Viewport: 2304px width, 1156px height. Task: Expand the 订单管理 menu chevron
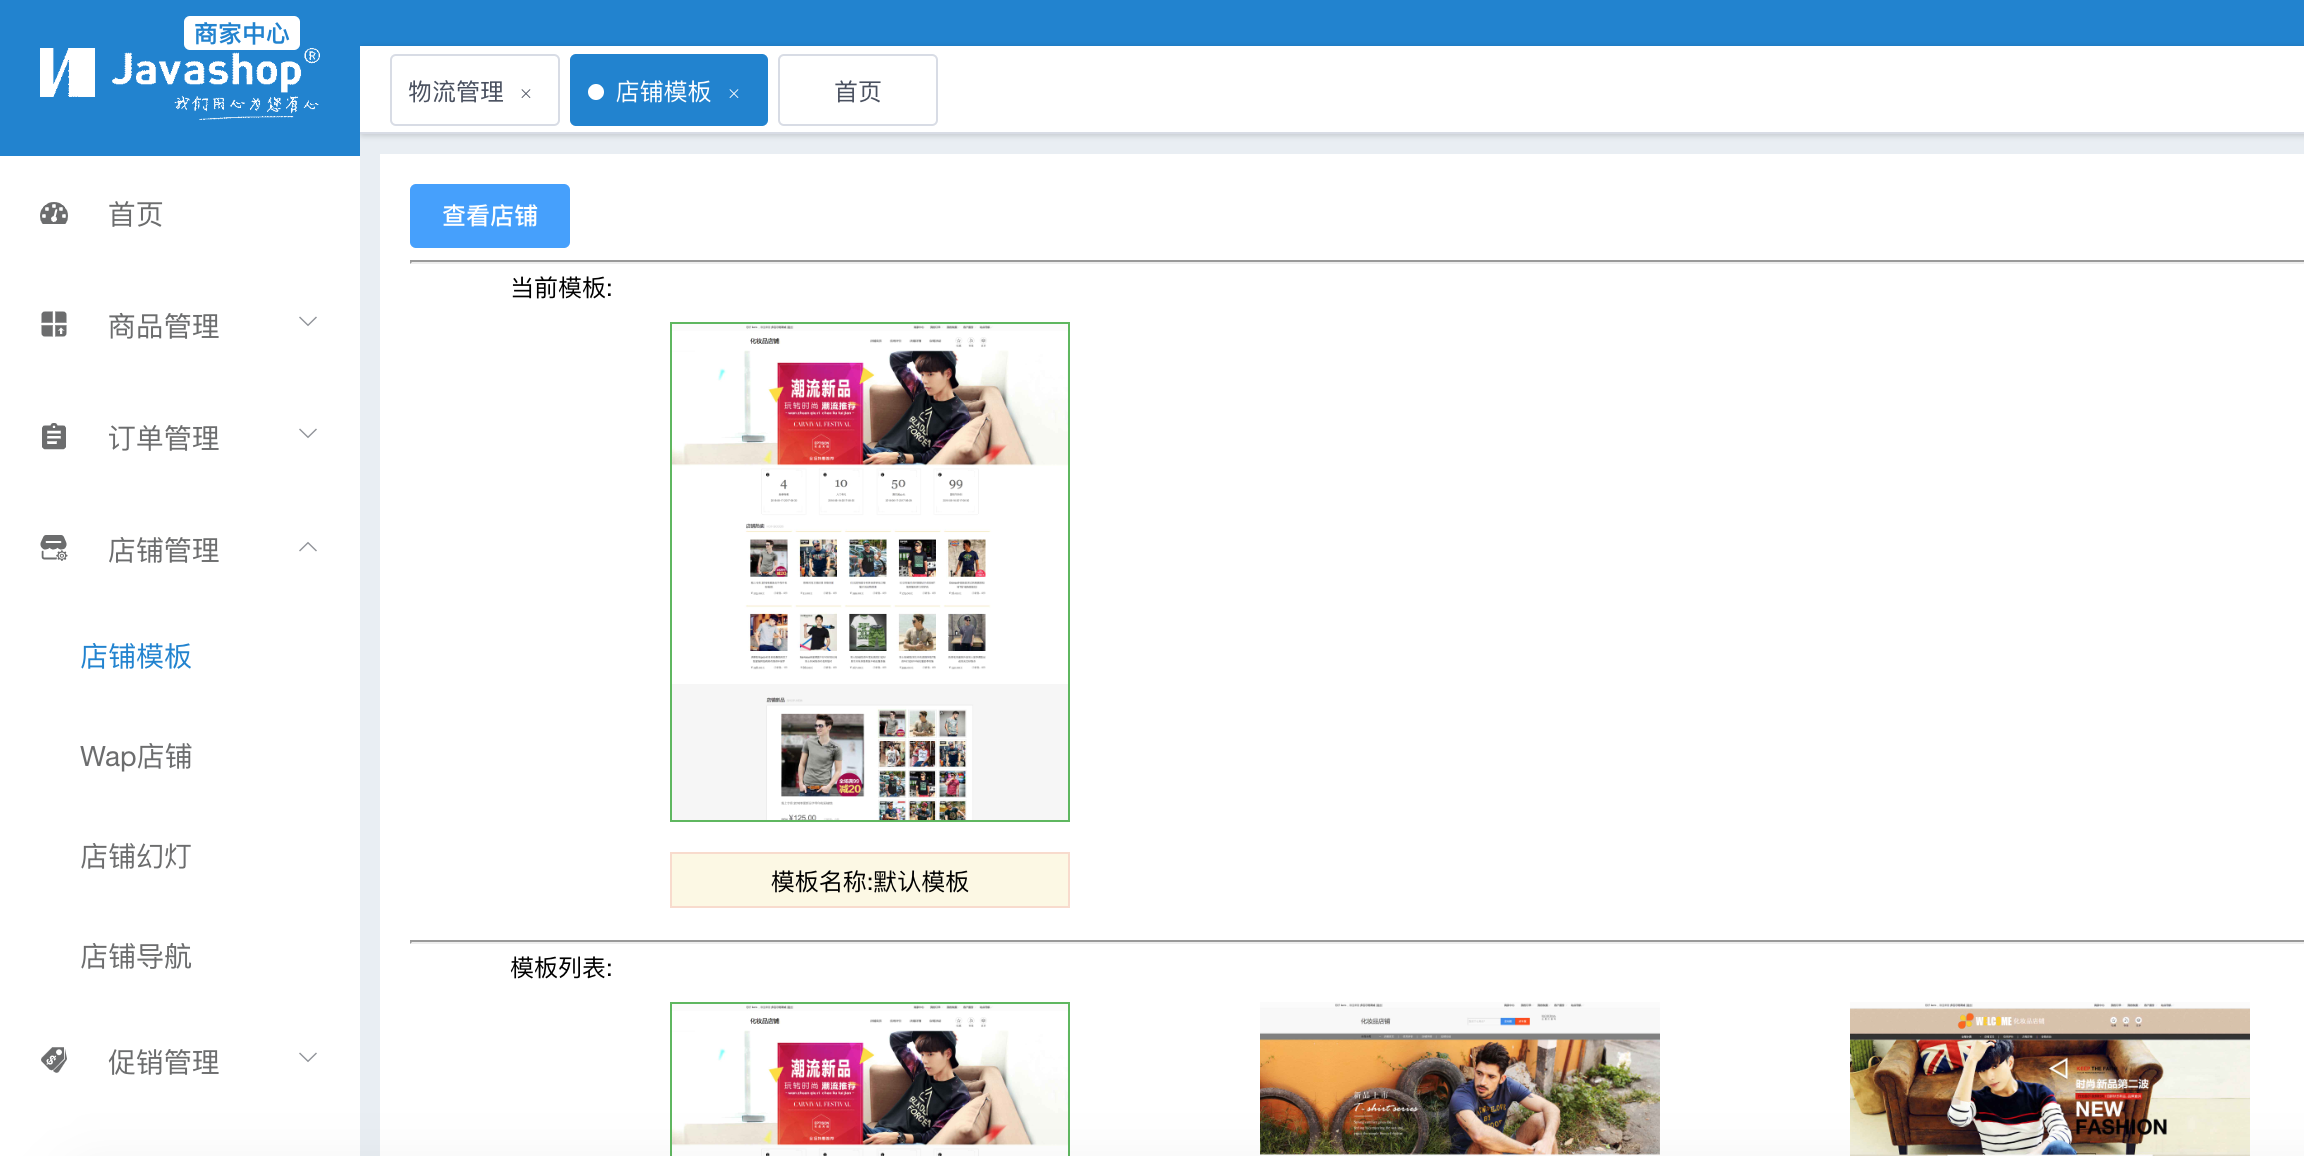(x=308, y=434)
